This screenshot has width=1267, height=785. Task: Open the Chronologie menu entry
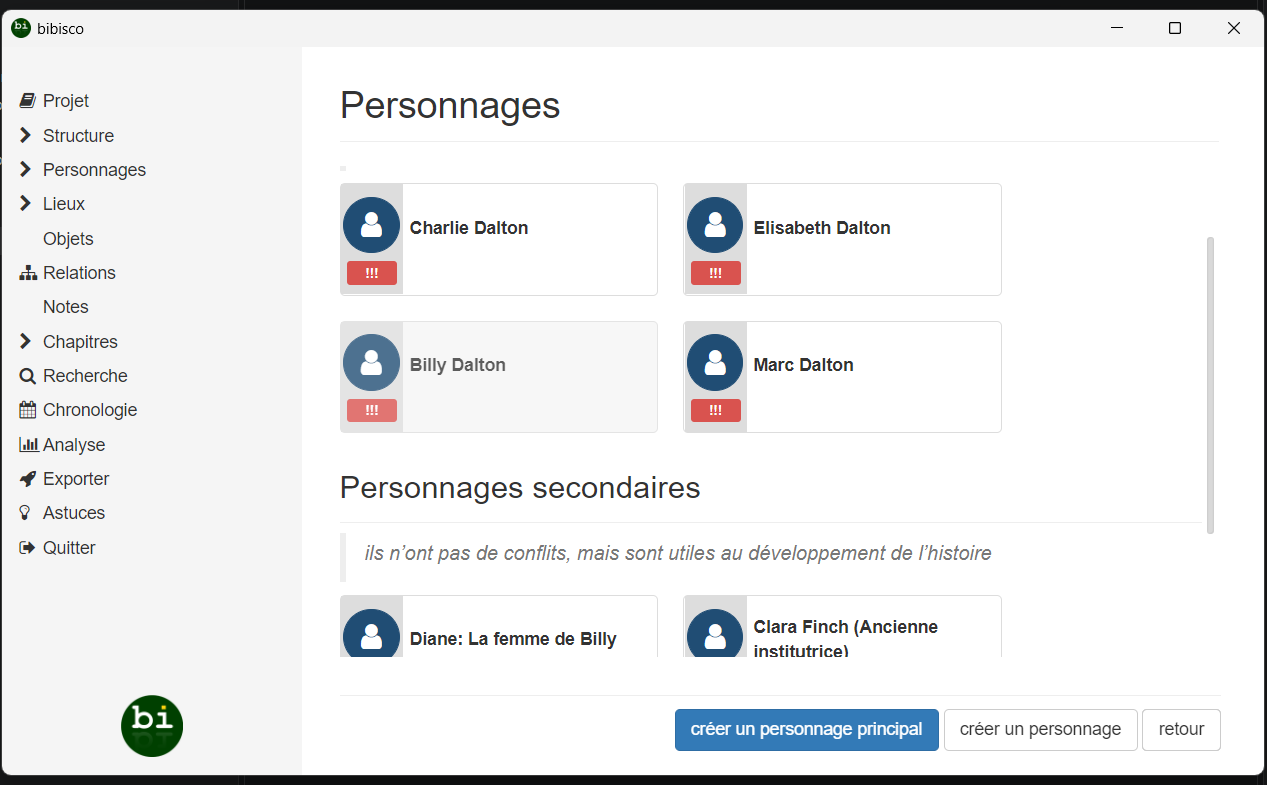90,410
